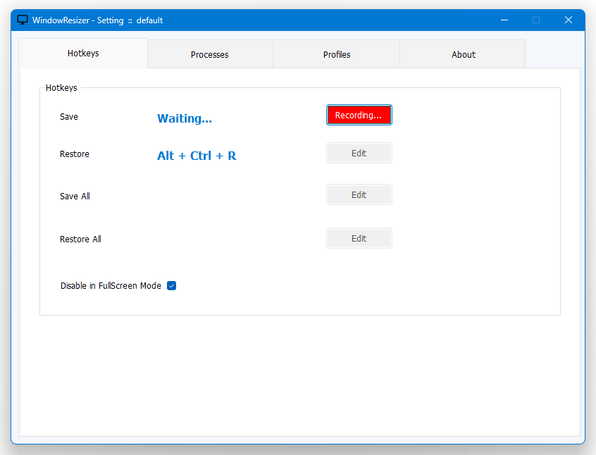Edit the Restore hotkey
This screenshot has width=596, height=455.
(x=359, y=153)
